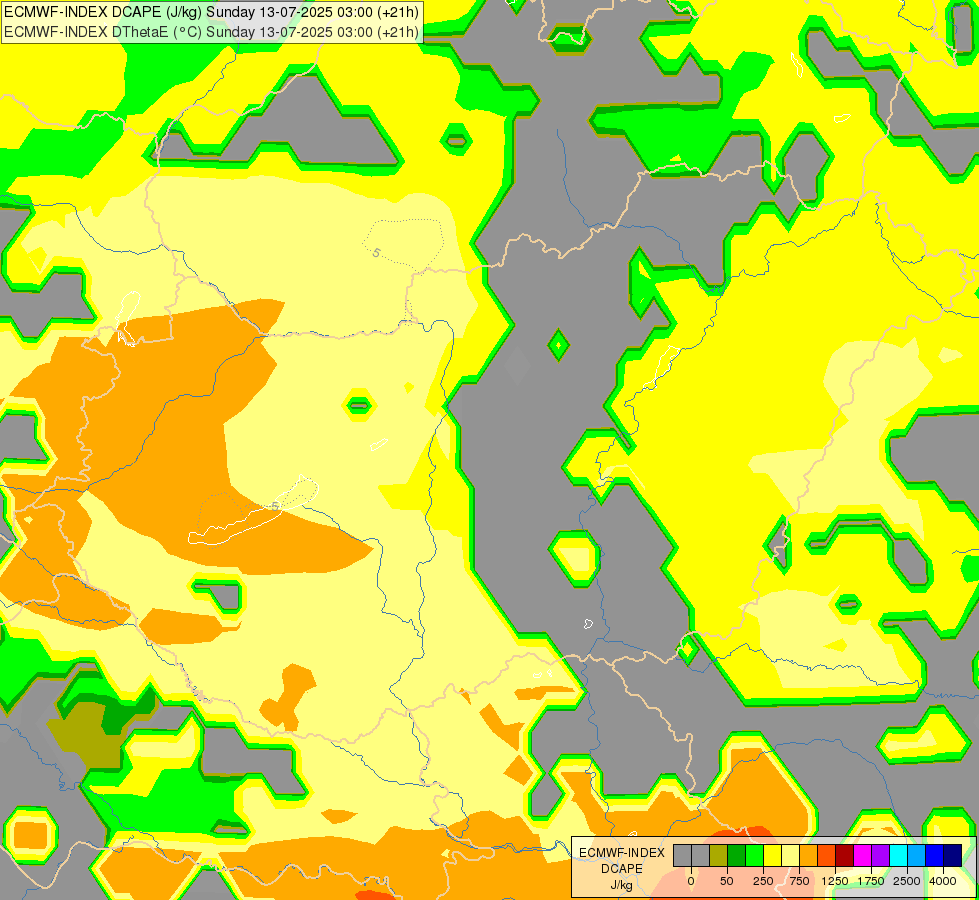Select the purple legend swatch

click(880, 855)
